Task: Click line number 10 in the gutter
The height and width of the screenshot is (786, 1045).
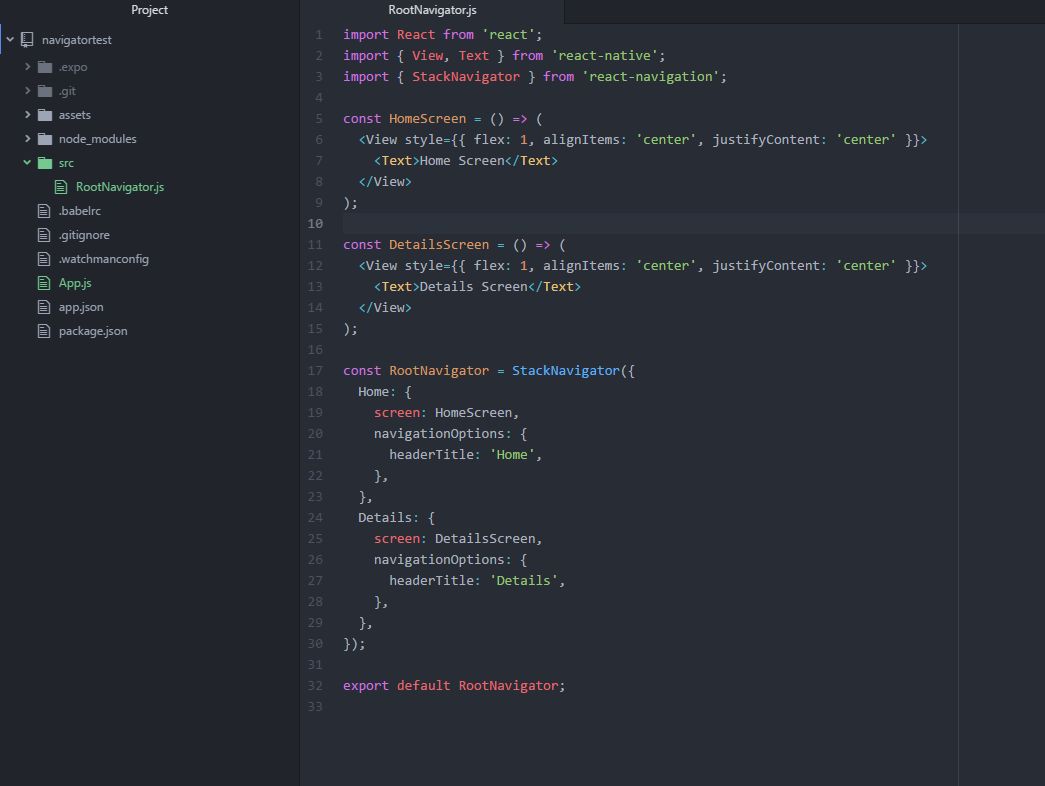Action: 315,223
